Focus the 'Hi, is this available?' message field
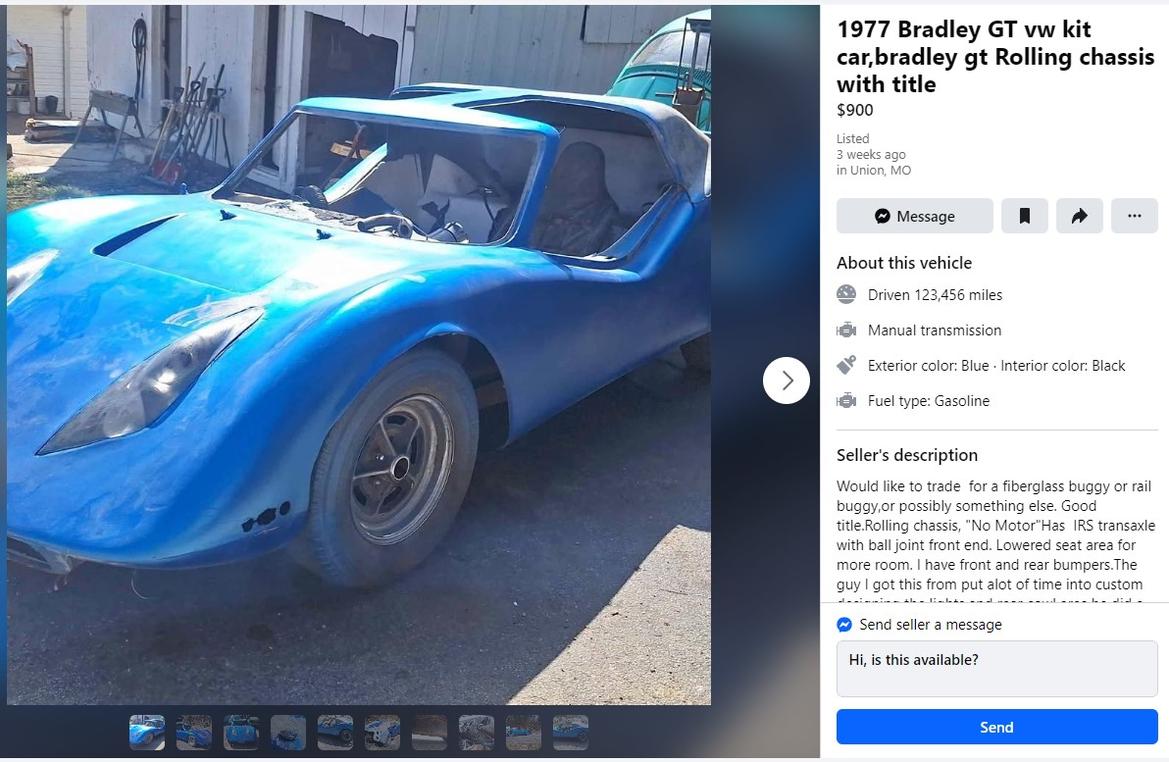1169x762 pixels. (x=997, y=669)
